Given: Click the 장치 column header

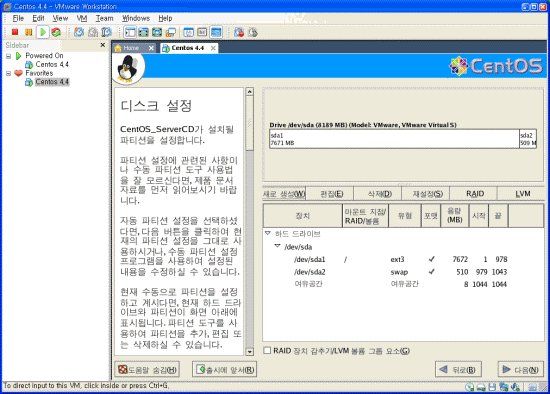Looking at the screenshot, I should click(303, 216).
